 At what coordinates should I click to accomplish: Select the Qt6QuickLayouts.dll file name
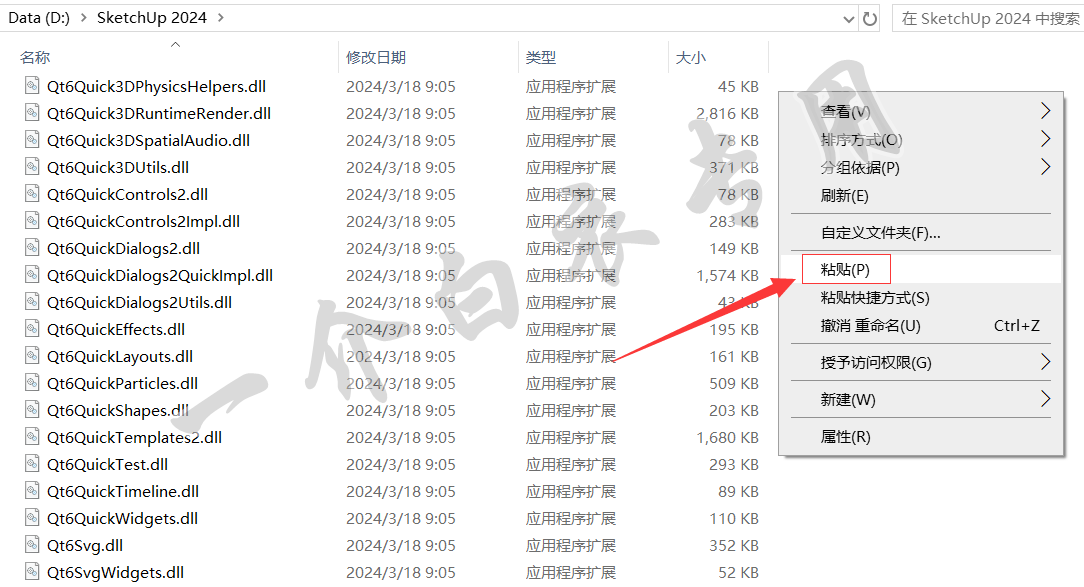[x=120, y=356]
